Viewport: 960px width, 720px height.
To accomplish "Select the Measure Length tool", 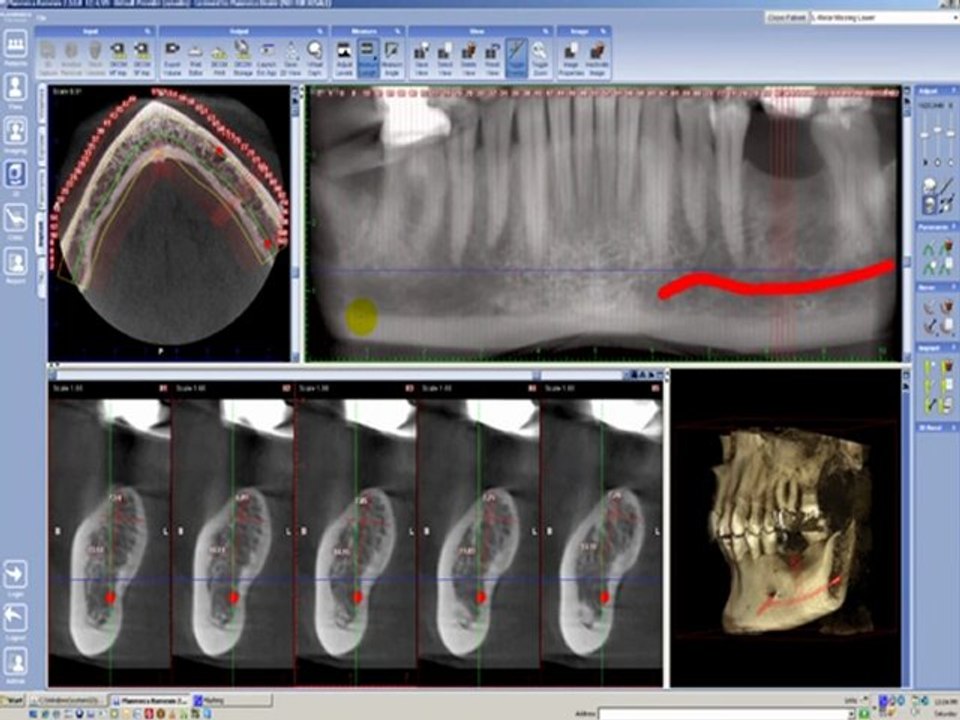I will point(368,58).
